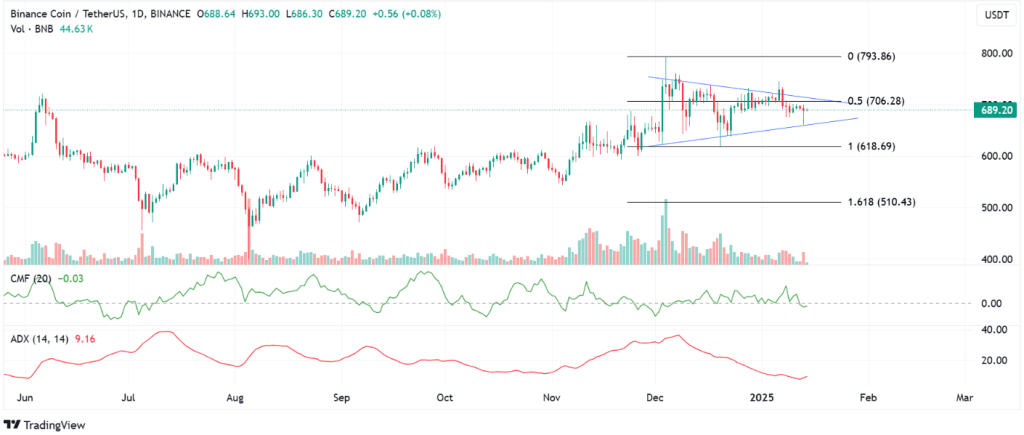This screenshot has height=435, width=1024.
Task: Click the Feb label on time axis
Action: coord(867,397)
